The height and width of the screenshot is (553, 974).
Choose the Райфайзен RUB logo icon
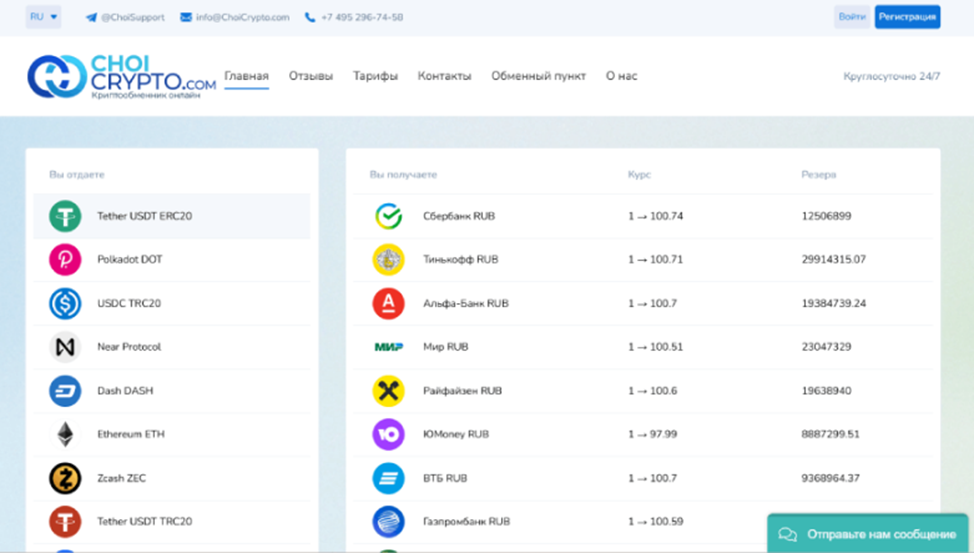(x=388, y=391)
